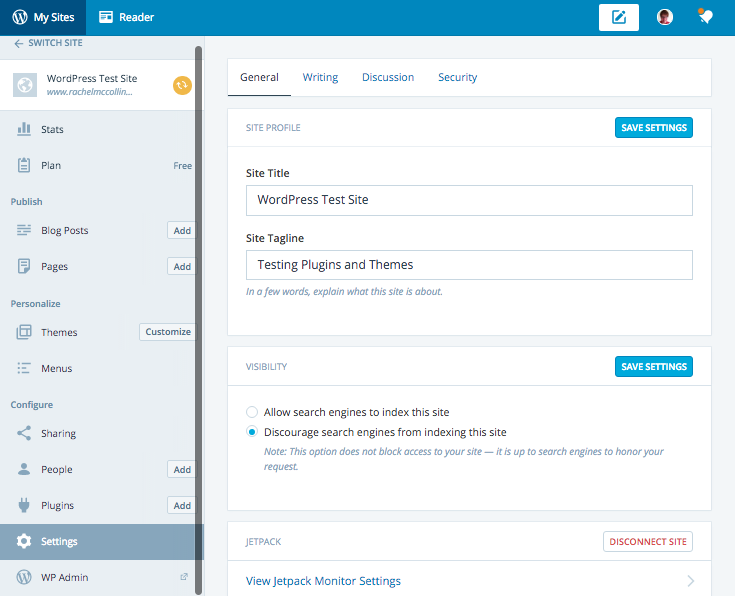Open View Jetpack Monitor Settings link
This screenshot has height=596, width=735.
coord(323,581)
